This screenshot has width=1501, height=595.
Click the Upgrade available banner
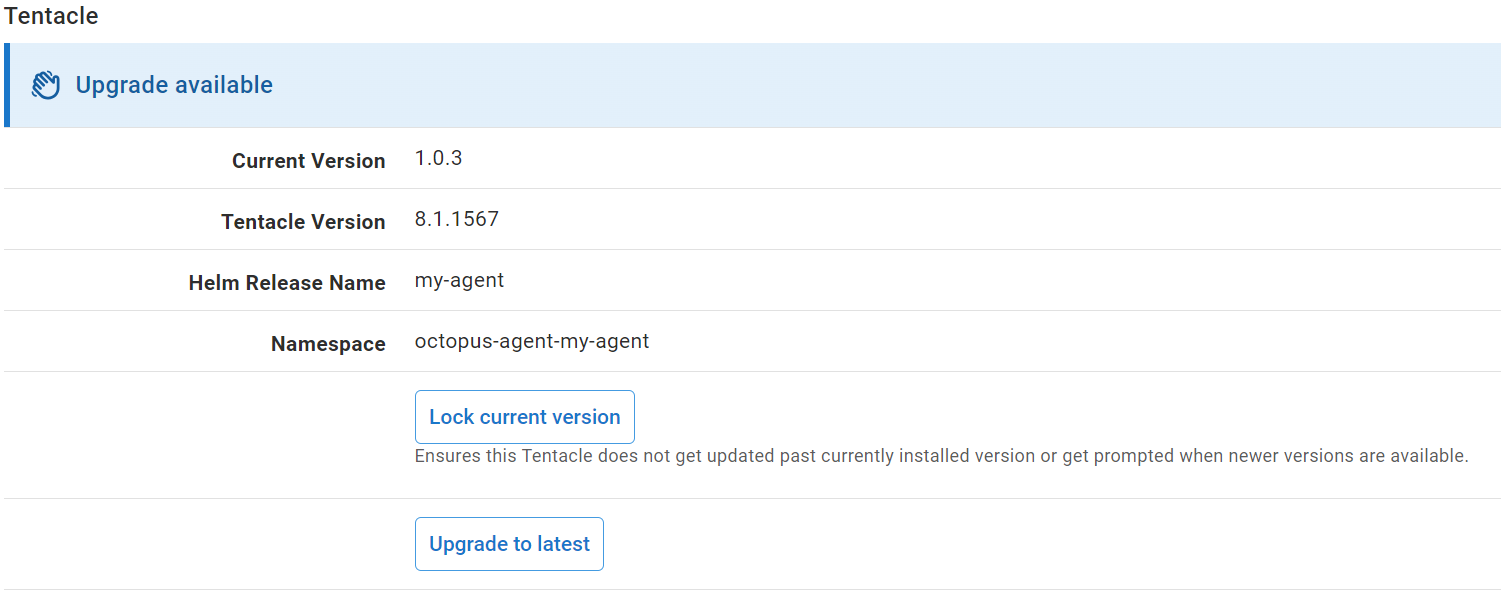click(700, 85)
